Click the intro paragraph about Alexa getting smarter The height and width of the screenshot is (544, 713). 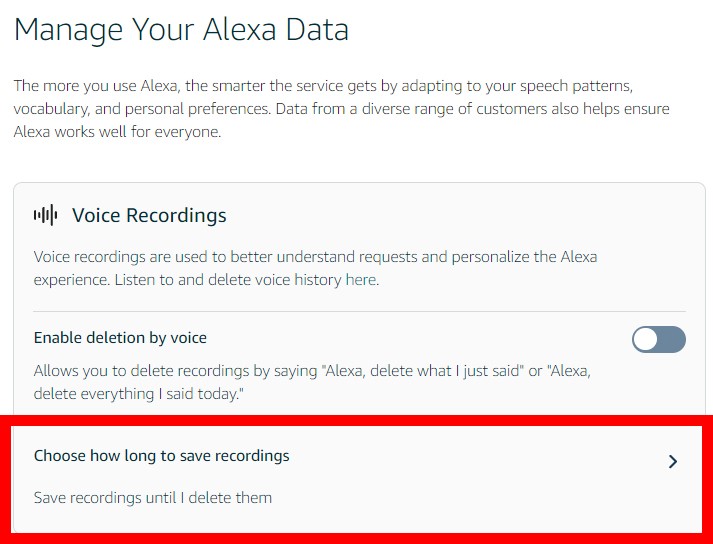(322, 85)
